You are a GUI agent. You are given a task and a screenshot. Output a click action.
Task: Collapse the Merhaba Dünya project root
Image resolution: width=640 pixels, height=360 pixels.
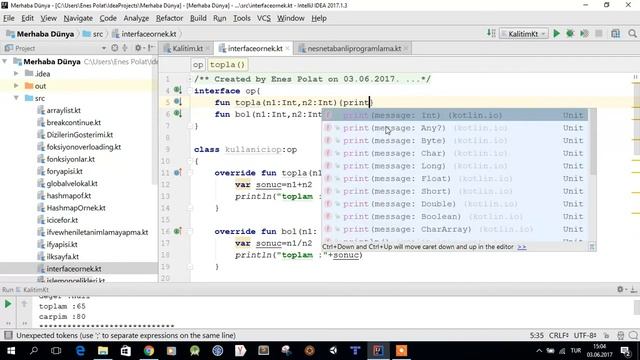tap(5, 62)
